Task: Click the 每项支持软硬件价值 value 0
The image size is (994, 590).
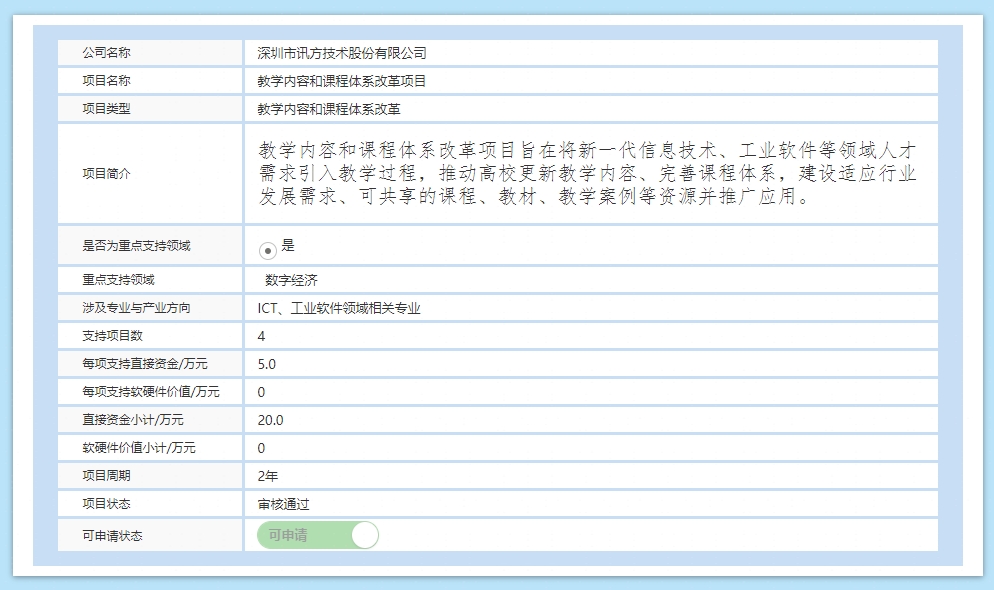Action: pyautogui.click(x=260, y=392)
